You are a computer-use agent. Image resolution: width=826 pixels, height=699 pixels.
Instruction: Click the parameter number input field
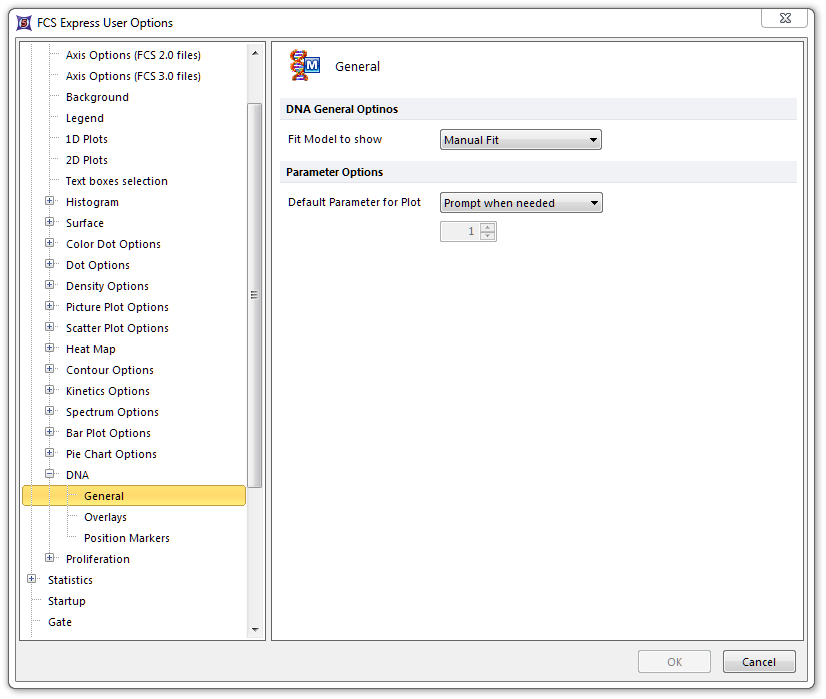460,231
